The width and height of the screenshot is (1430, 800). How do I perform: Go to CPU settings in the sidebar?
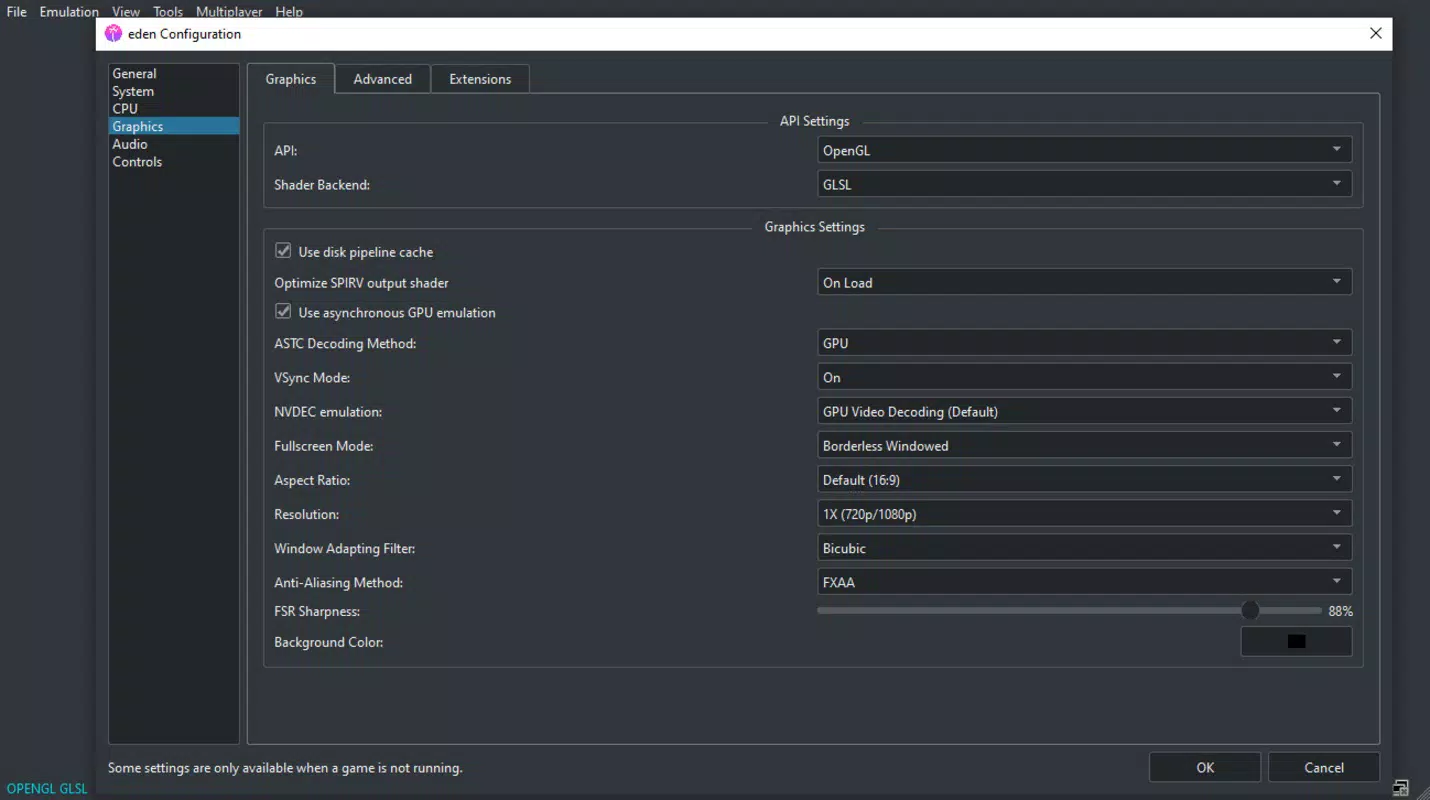174,108
